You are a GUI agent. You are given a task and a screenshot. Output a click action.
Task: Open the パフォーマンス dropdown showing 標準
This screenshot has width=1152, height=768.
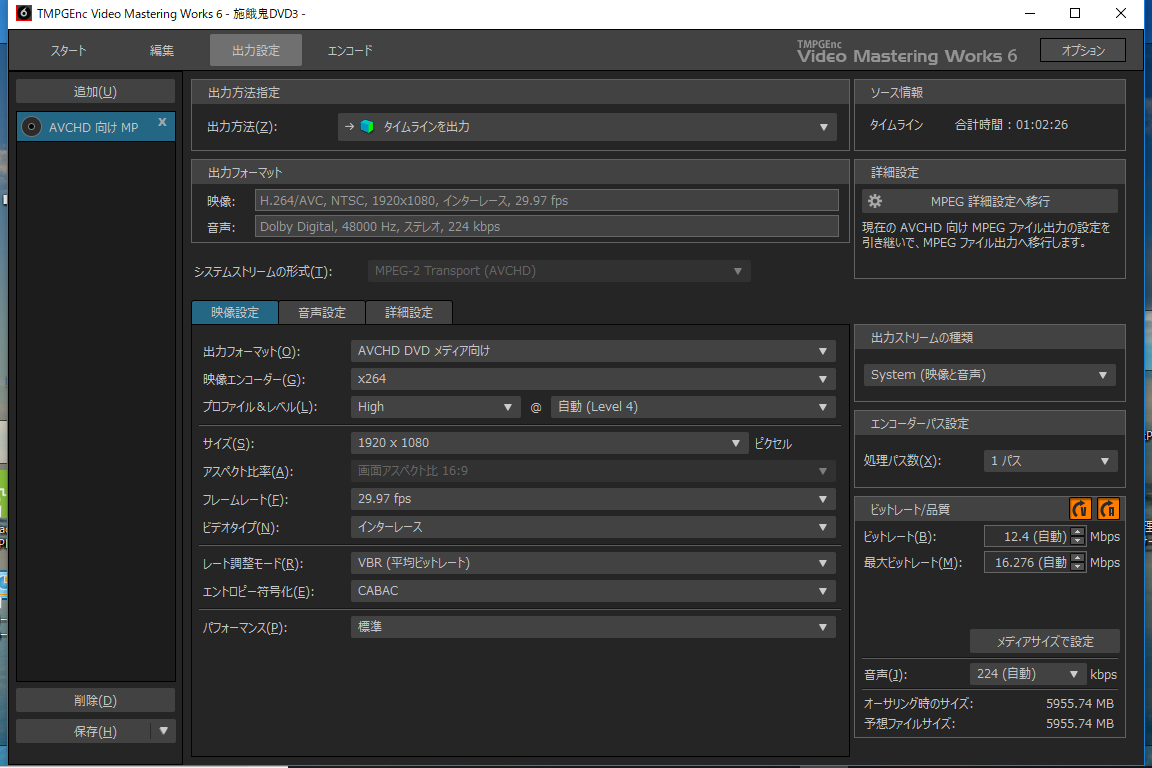[593, 627]
